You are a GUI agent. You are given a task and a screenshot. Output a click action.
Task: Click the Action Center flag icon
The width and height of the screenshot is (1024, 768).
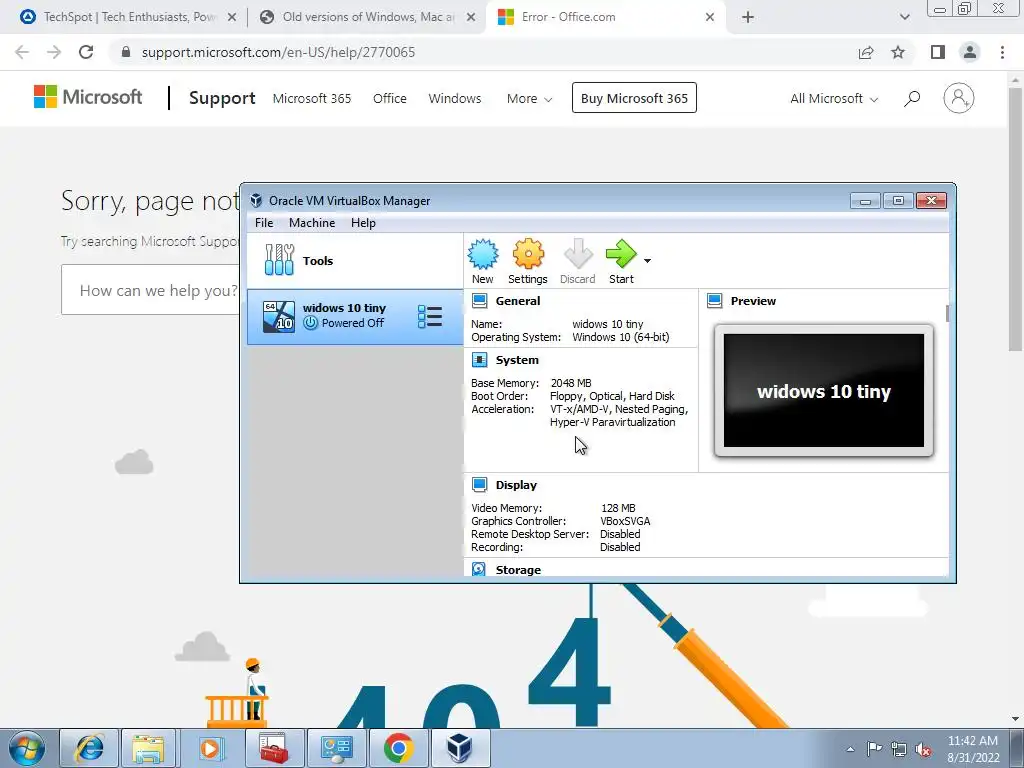click(x=874, y=749)
